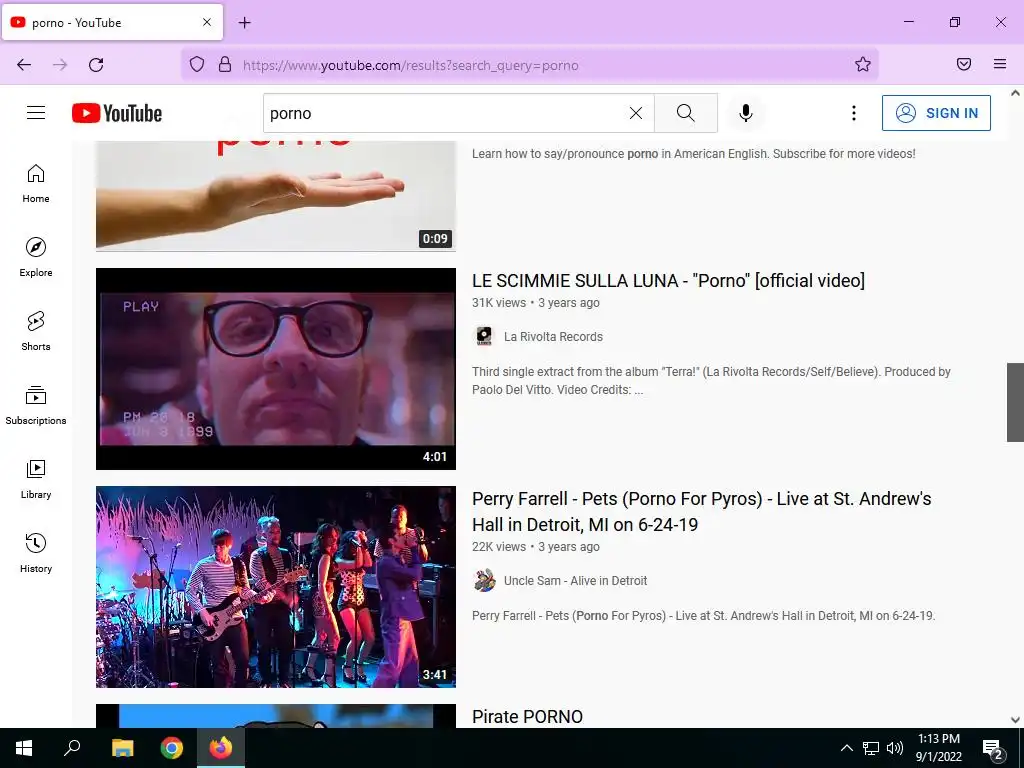The image size is (1024, 768).
Task: Click the scrollbar up arrow
Action: click(1015, 93)
